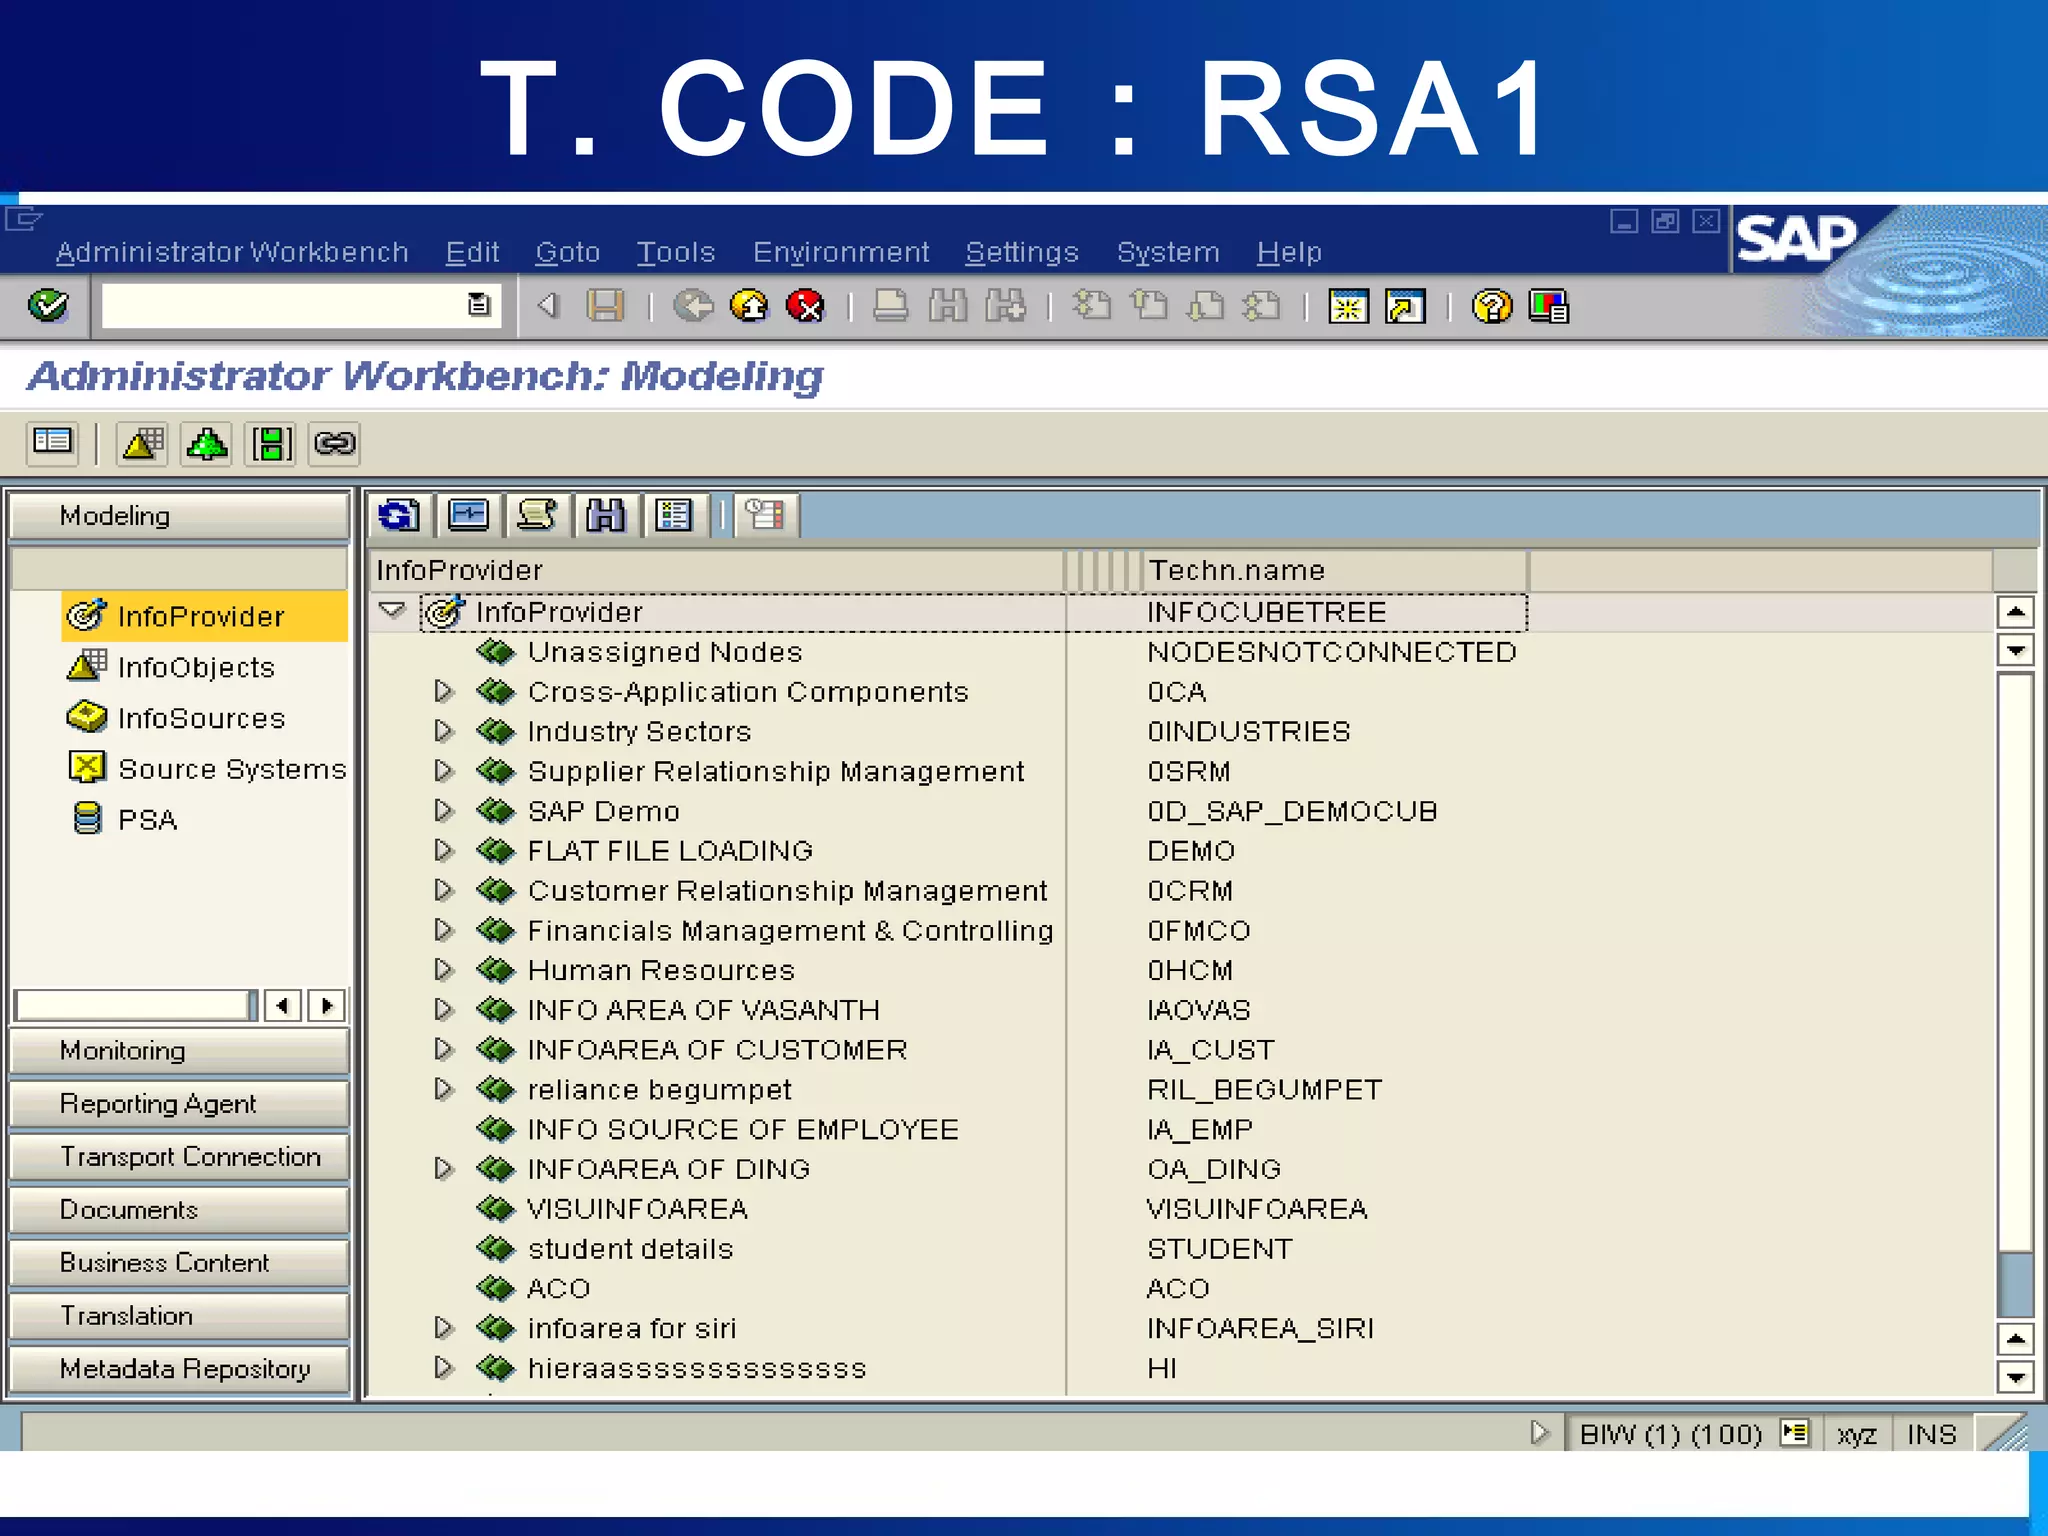Click the Refresh tree icon
Viewport: 2048px width, 1536px height.
pos(399,515)
